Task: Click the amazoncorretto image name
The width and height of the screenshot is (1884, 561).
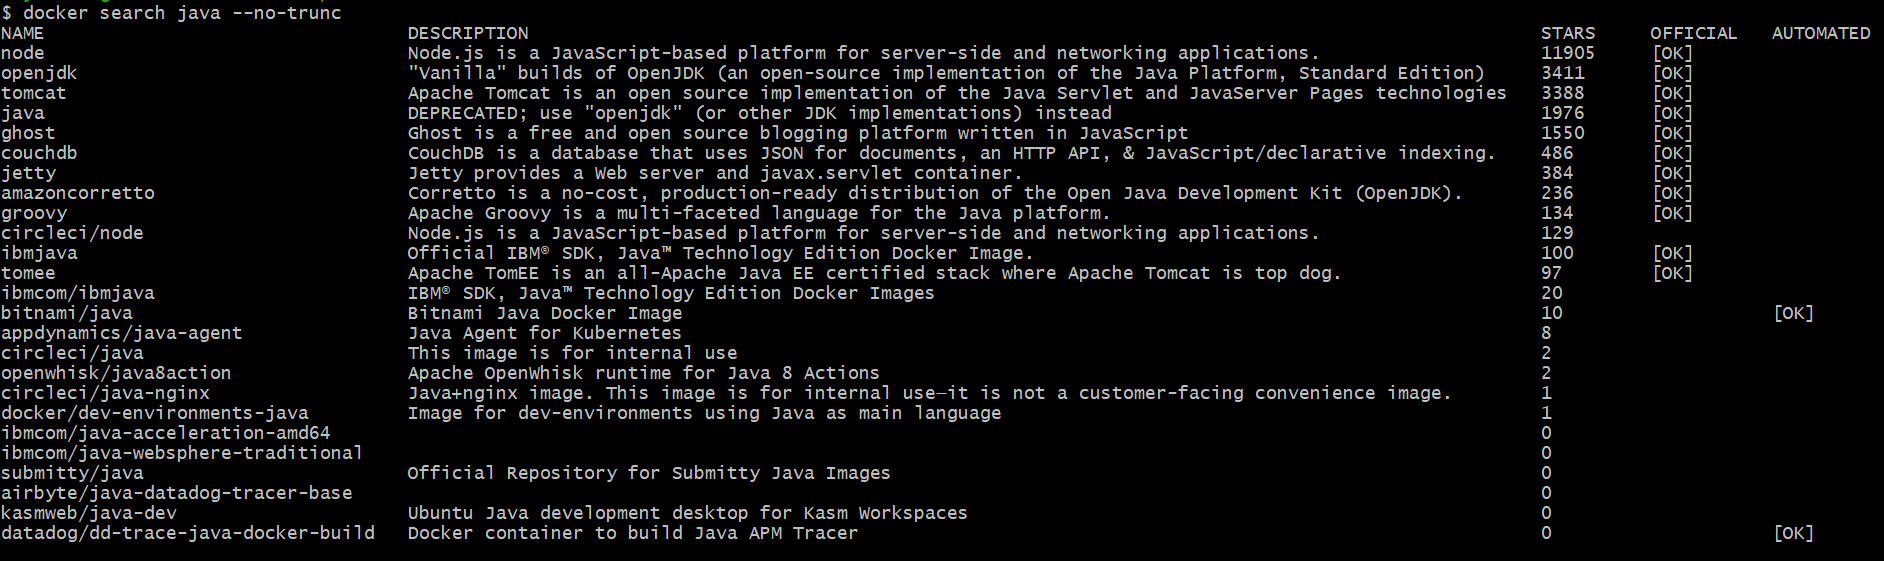Action: (x=78, y=193)
